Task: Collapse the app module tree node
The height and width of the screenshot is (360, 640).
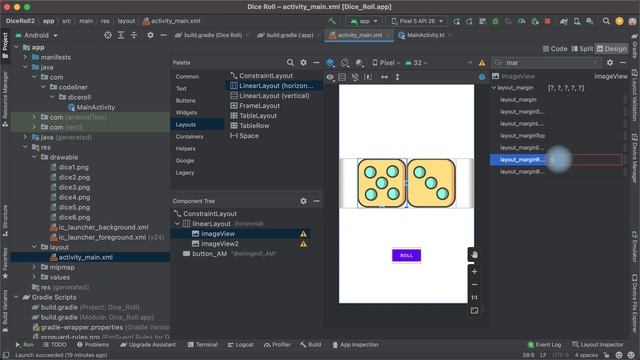Action: click(x=17, y=47)
